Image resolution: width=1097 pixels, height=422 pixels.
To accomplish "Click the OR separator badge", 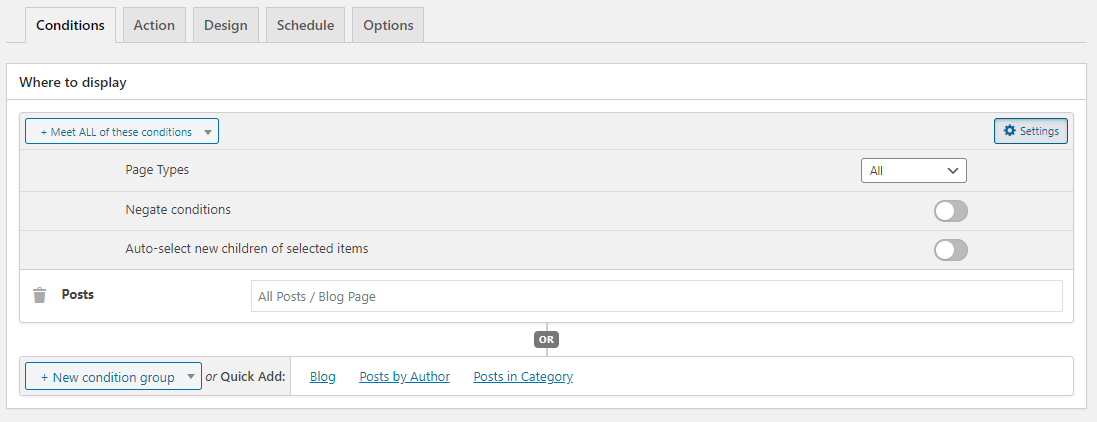I will [546, 339].
